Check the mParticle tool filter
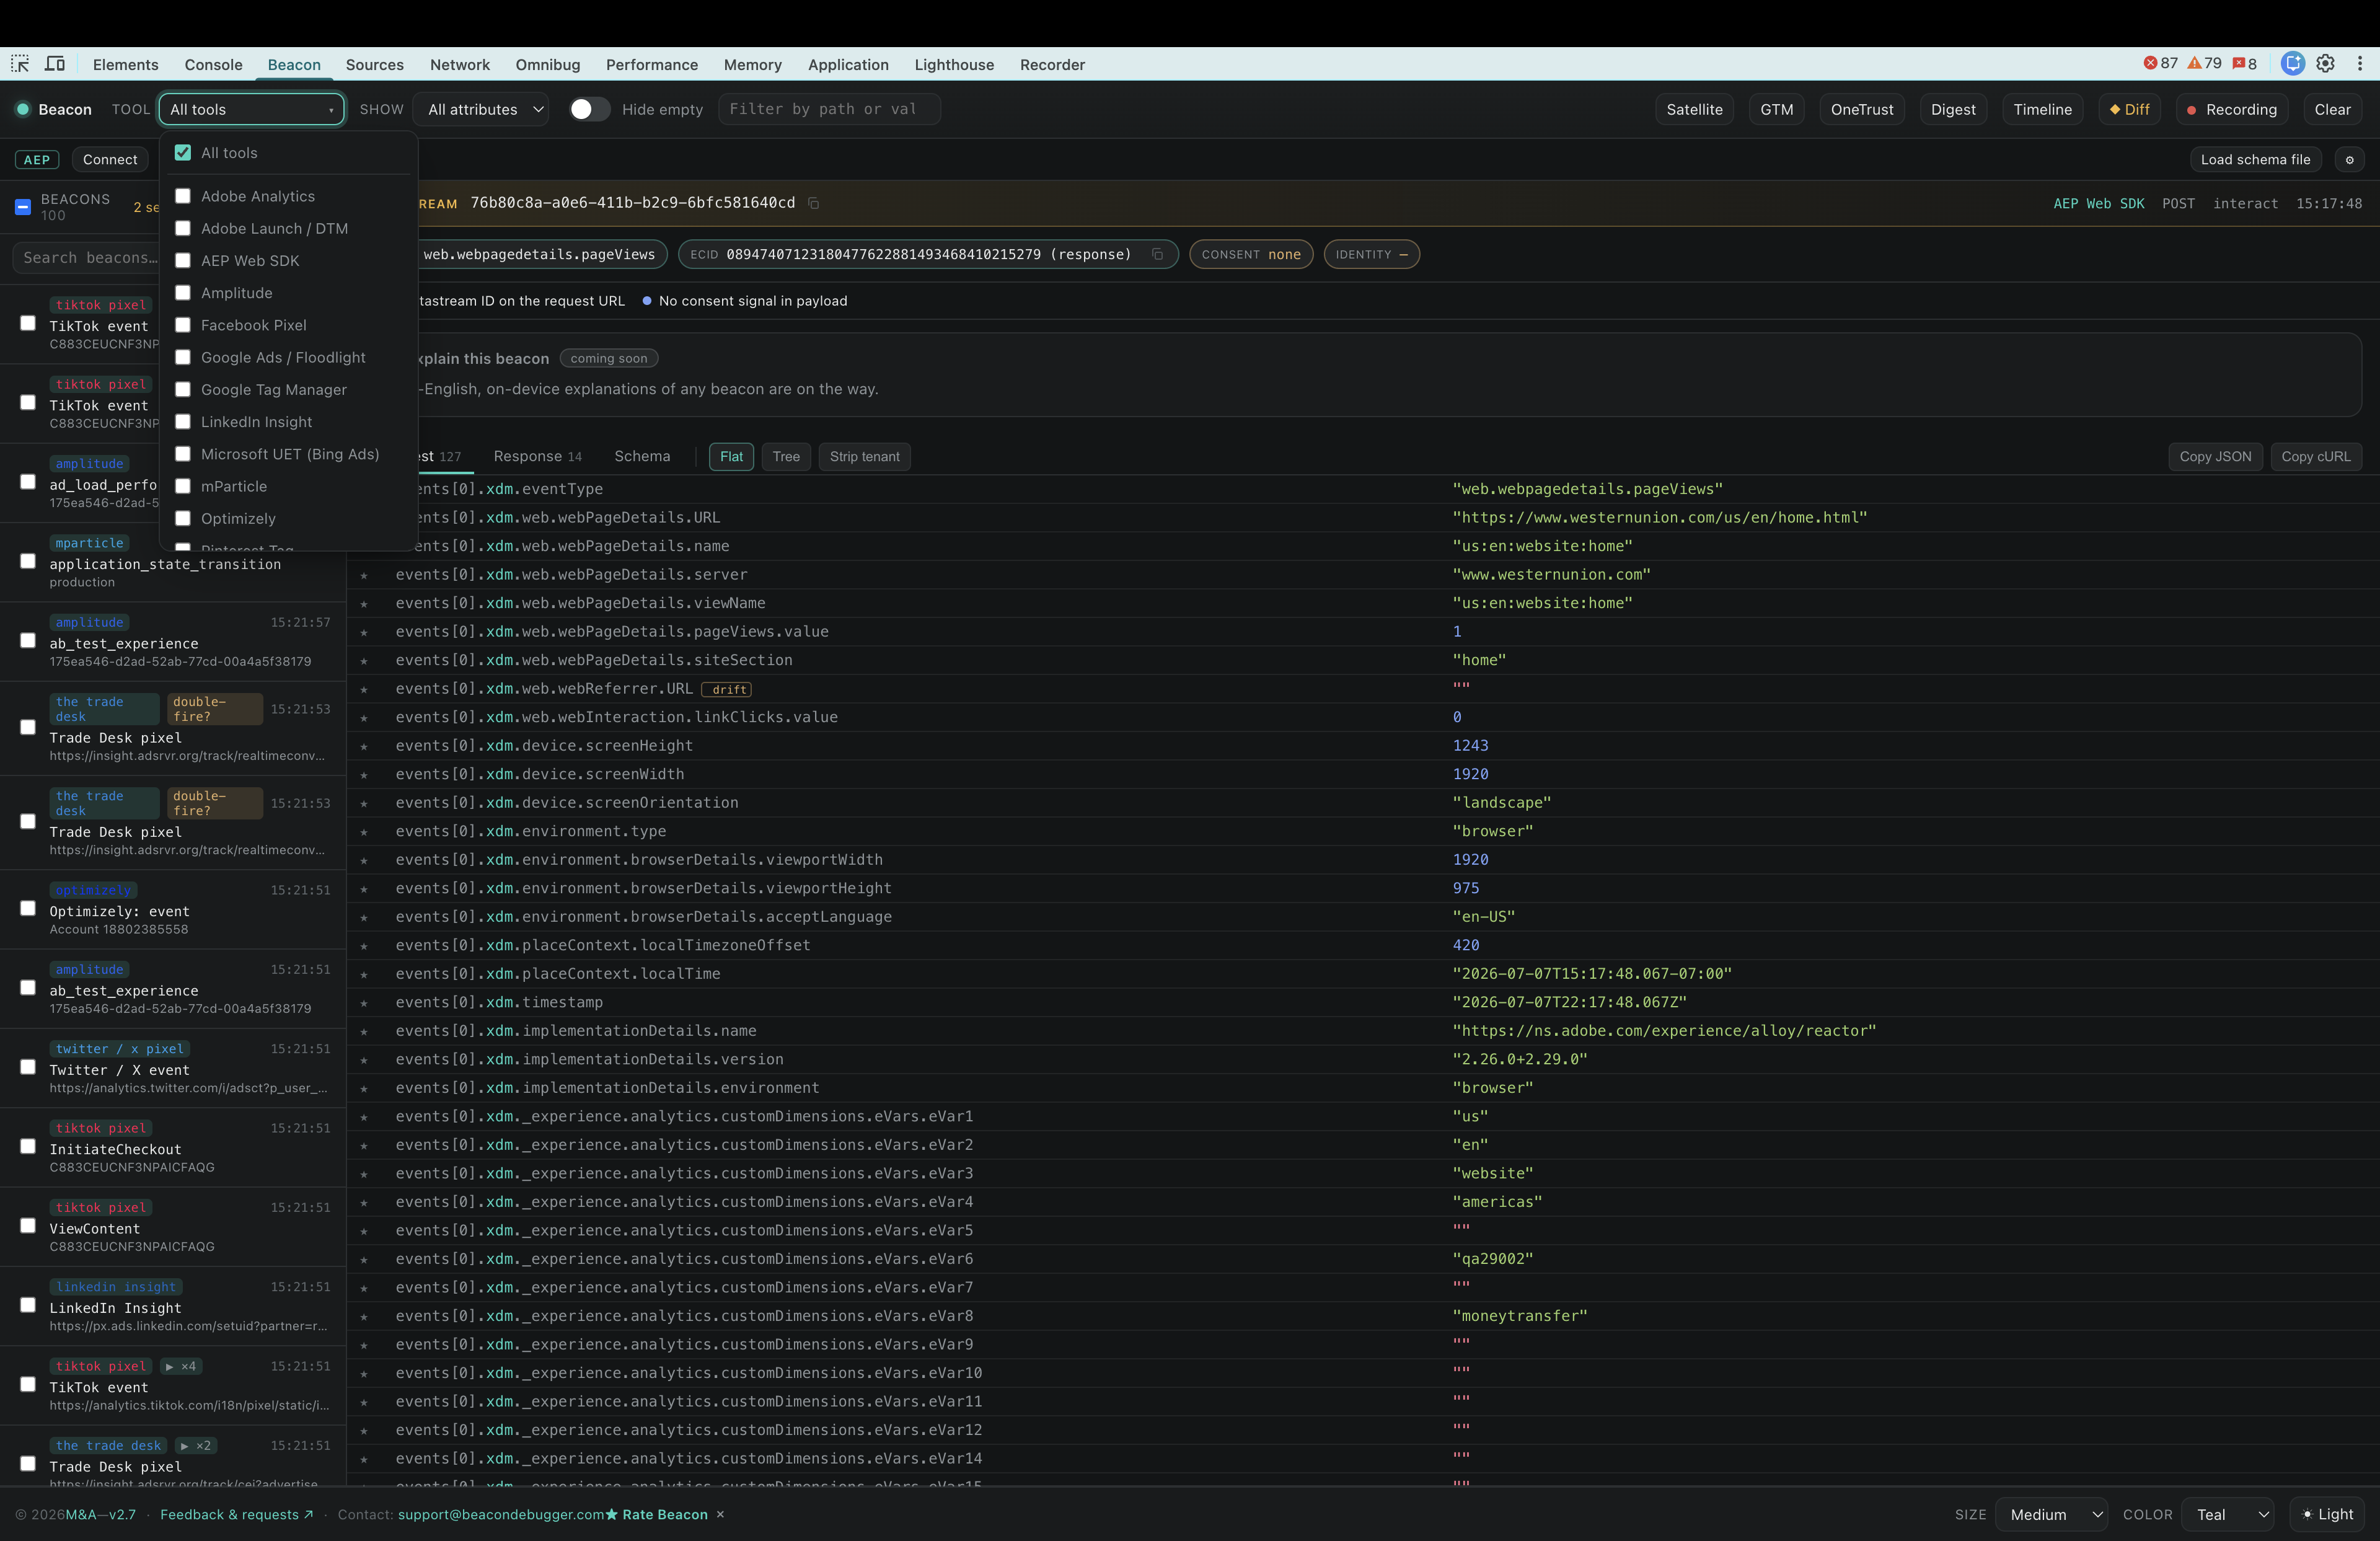Viewport: 2380px width, 1541px height. pyautogui.click(x=183, y=486)
